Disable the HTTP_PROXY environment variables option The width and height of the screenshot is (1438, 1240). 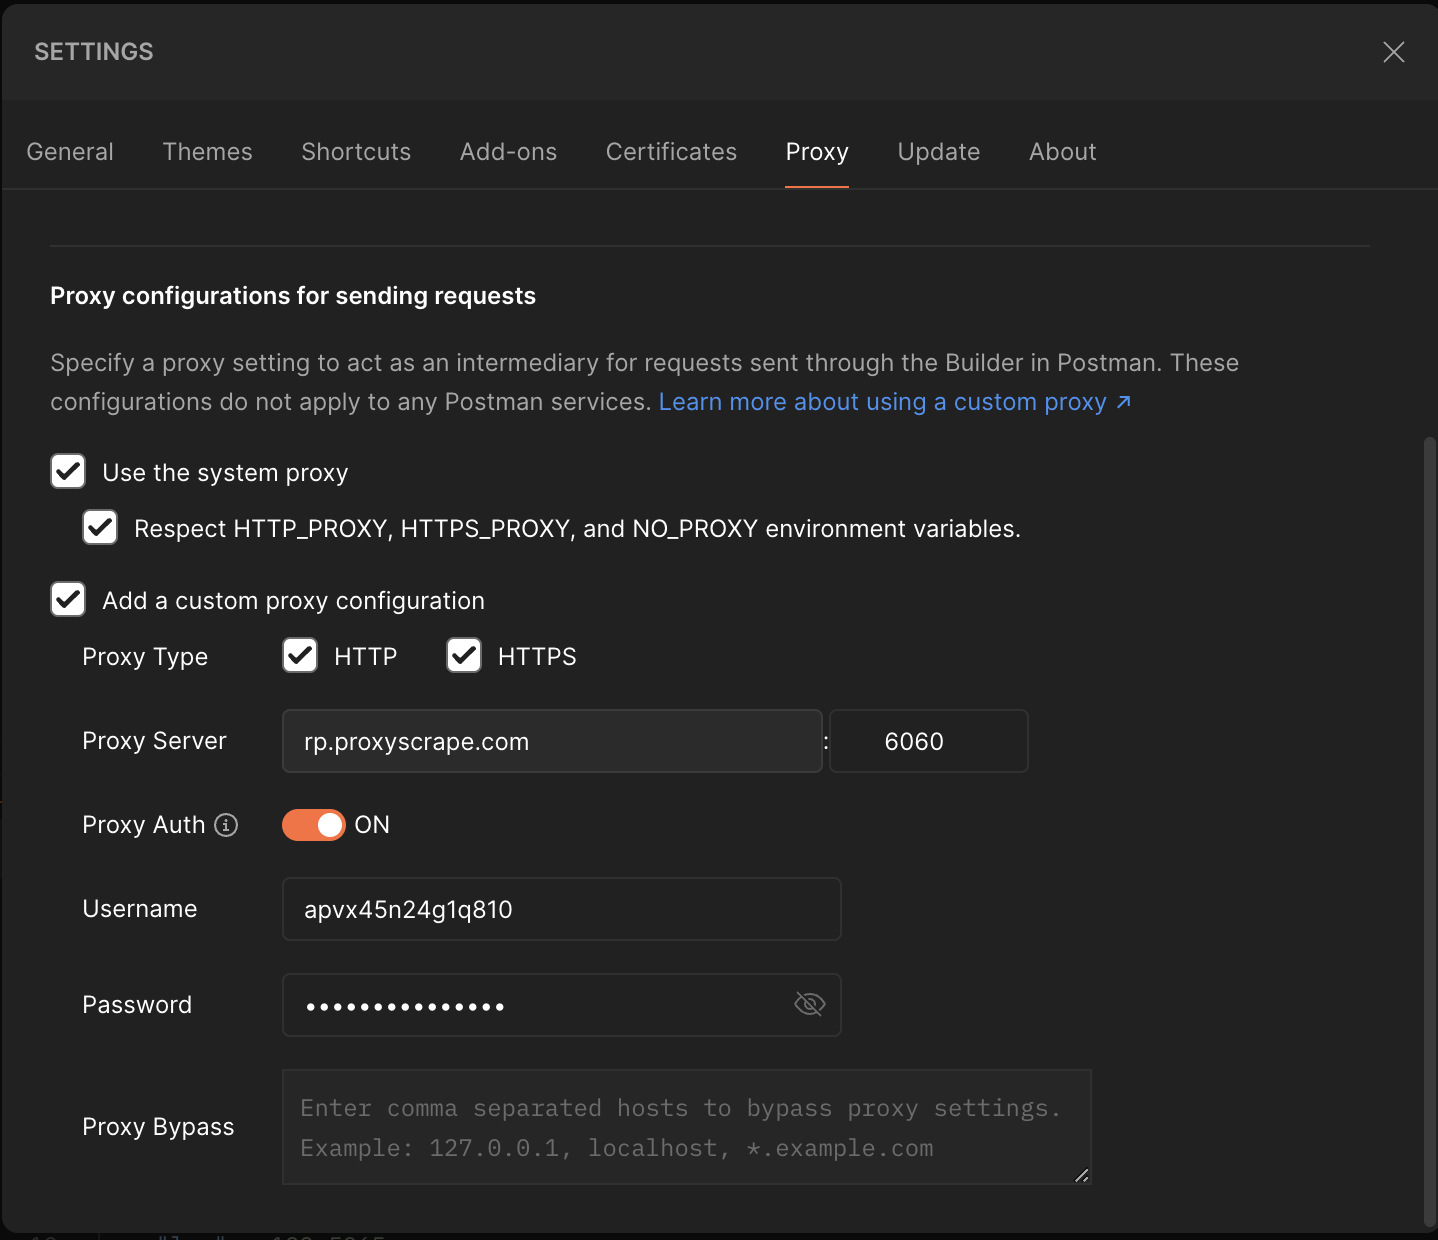point(99,527)
